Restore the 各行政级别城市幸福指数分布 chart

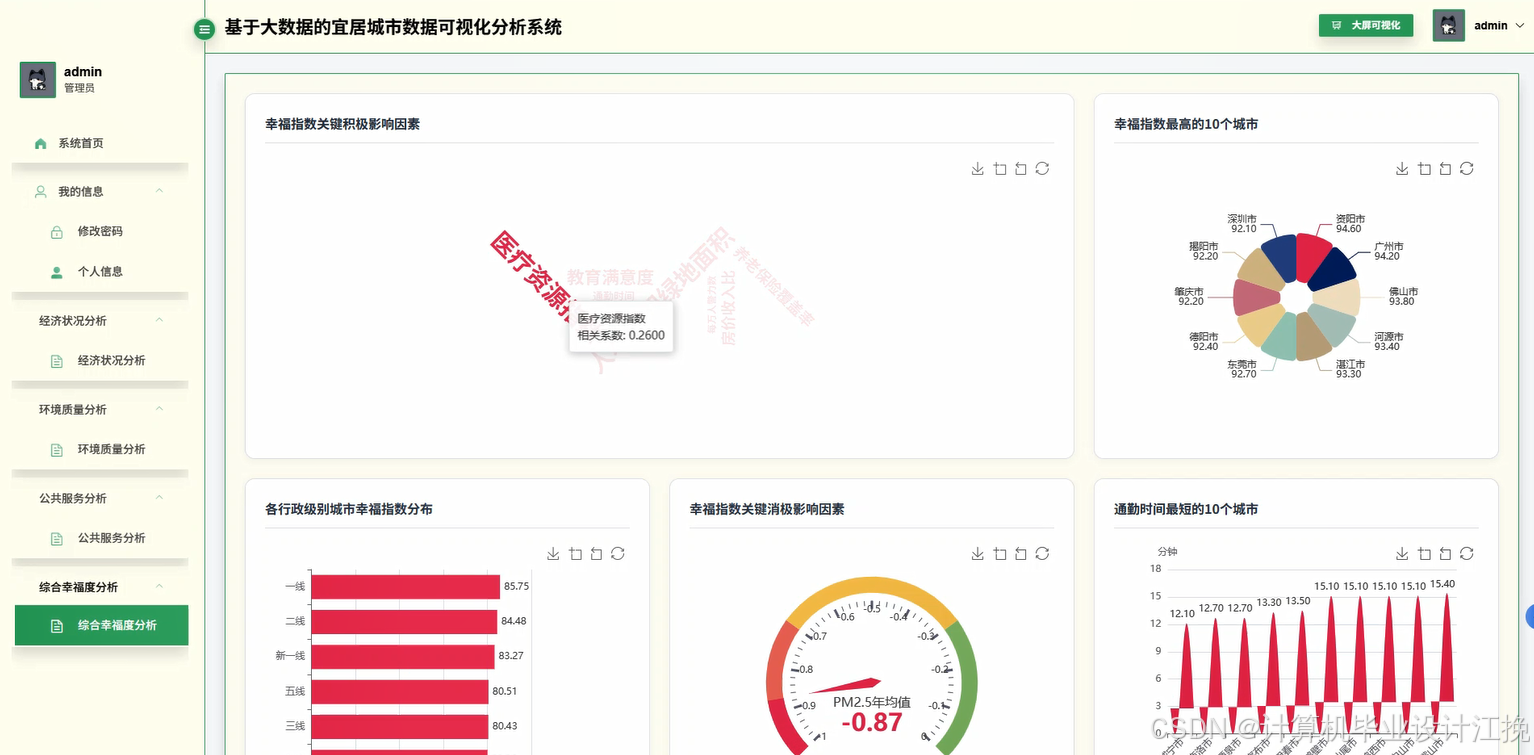click(618, 554)
